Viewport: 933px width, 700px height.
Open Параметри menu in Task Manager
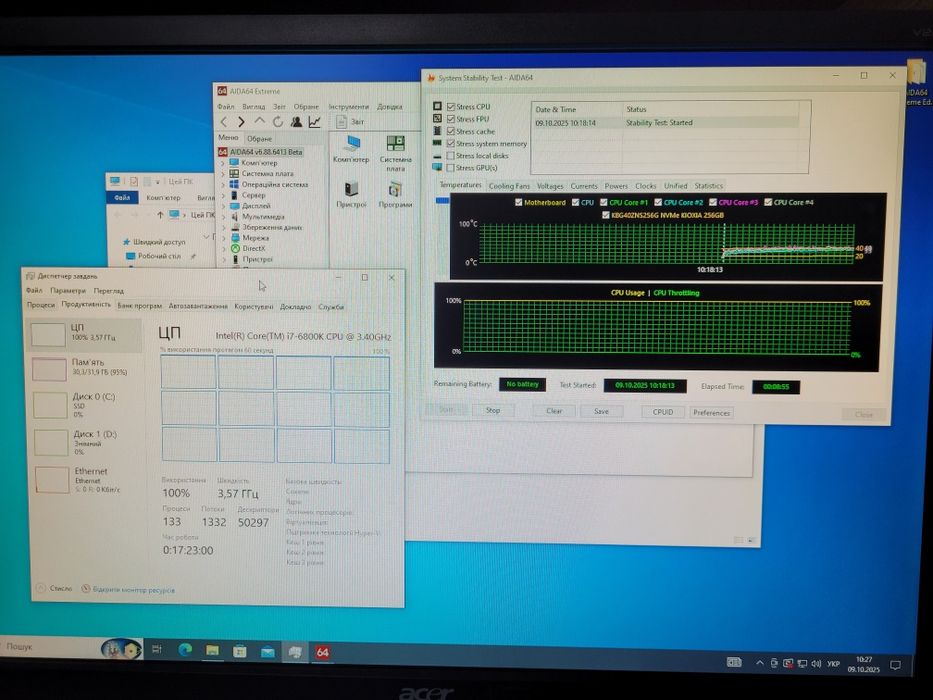pos(68,290)
